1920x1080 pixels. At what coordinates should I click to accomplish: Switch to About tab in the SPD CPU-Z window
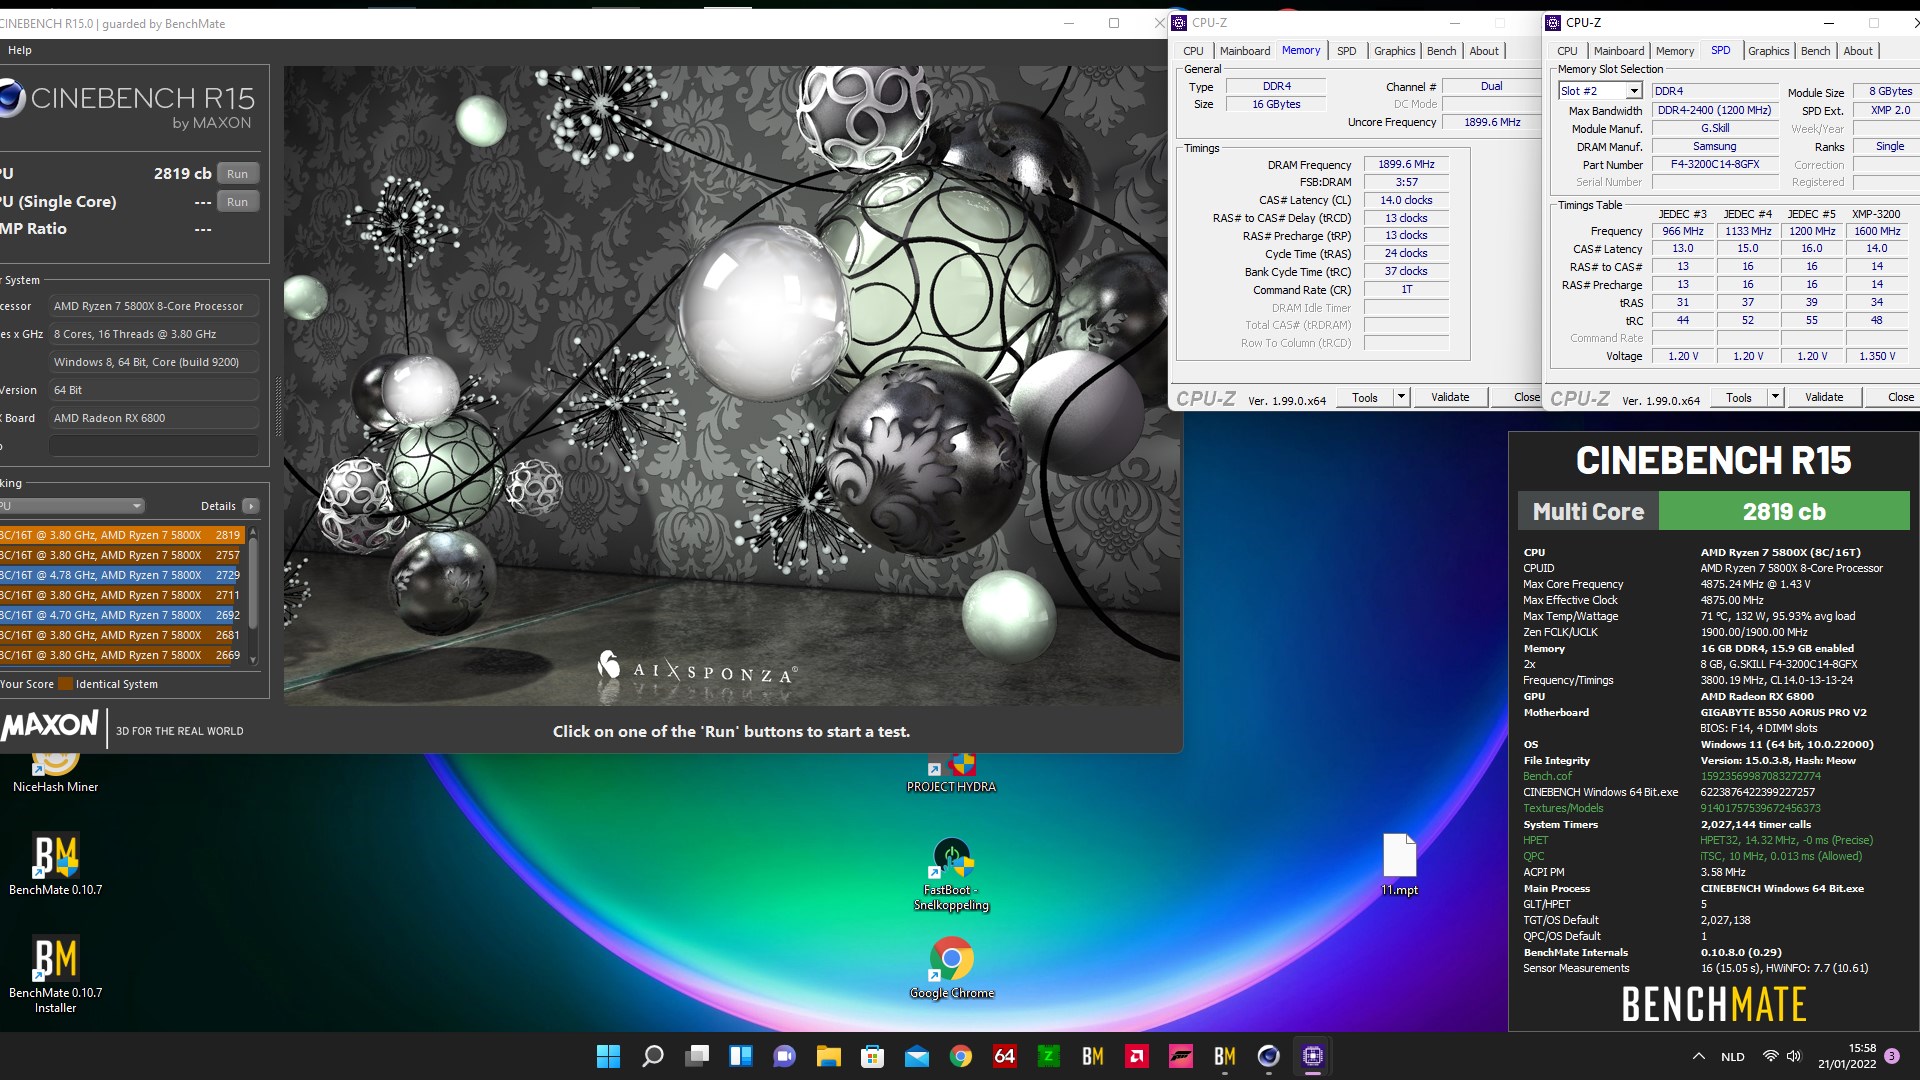click(x=1858, y=51)
